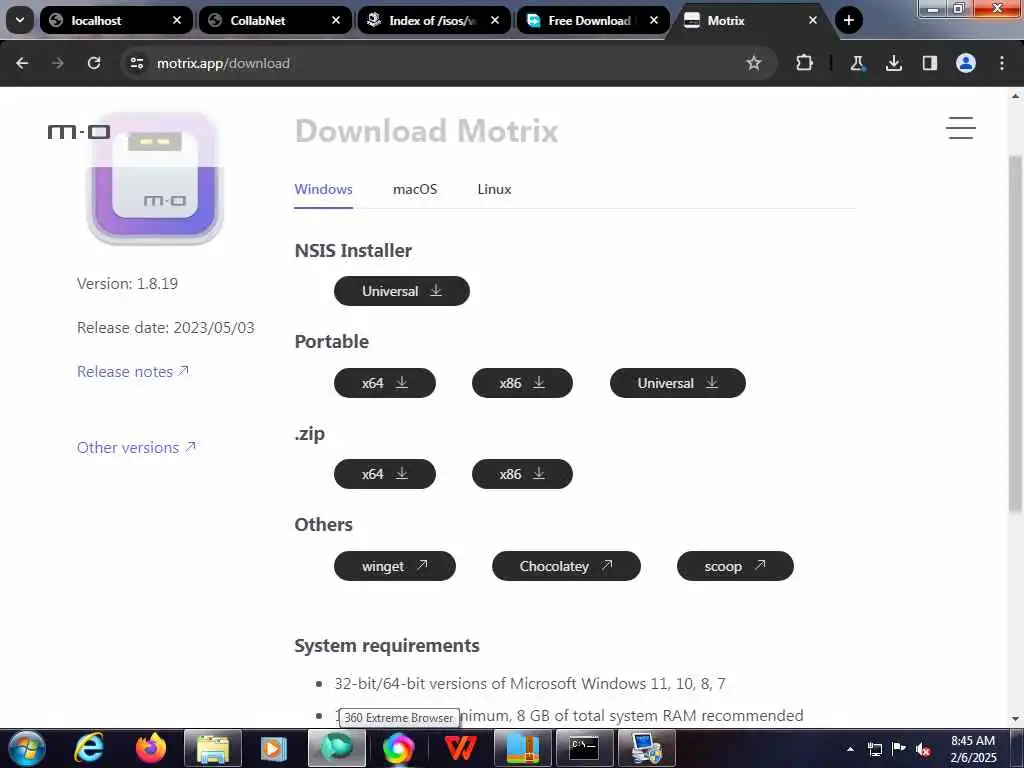View site information icon in address bar
Viewport: 1024px width, 768px height.
tap(136, 63)
